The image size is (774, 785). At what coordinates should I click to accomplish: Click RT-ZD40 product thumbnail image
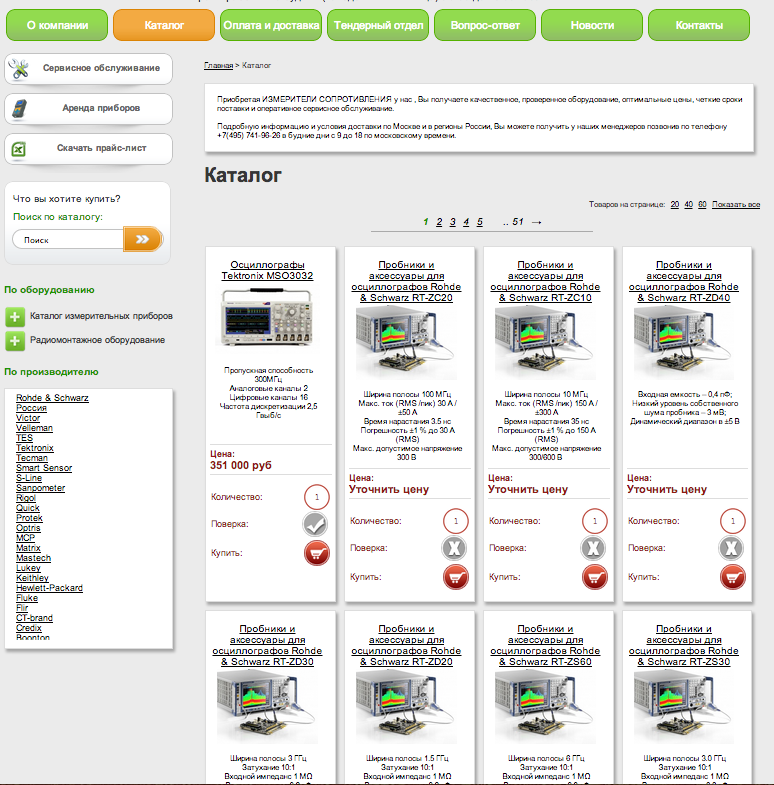click(x=684, y=343)
